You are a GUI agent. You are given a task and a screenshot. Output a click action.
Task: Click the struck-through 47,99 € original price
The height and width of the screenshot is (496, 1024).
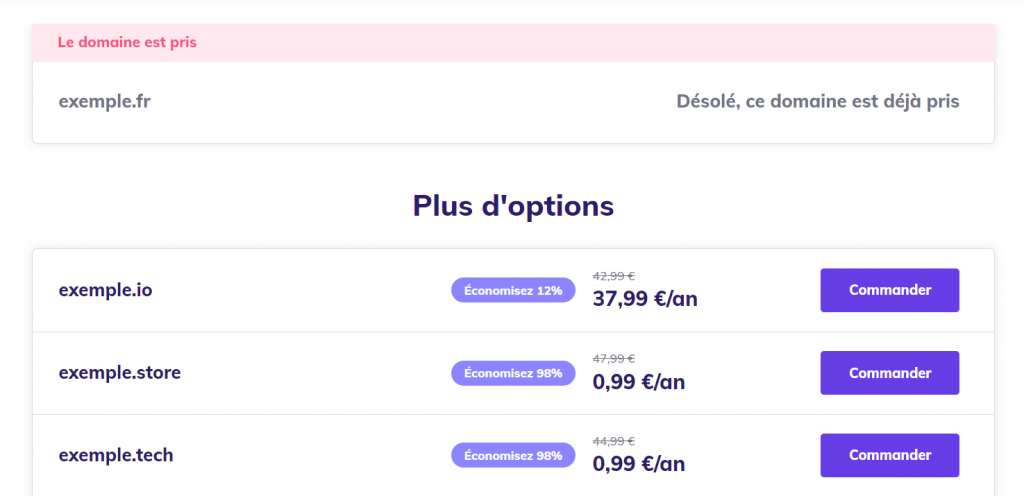(614, 358)
